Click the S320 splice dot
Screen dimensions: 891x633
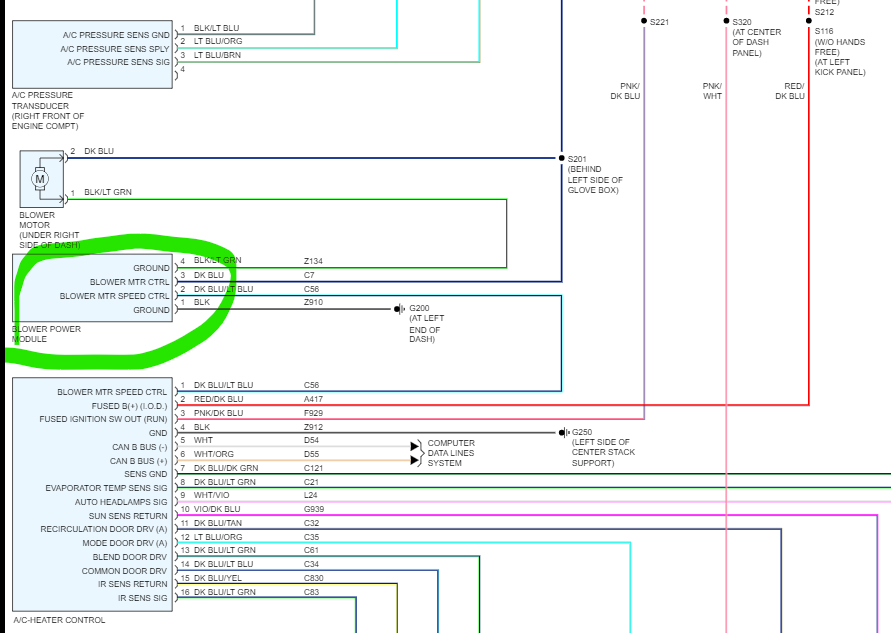(x=726, y=21)
